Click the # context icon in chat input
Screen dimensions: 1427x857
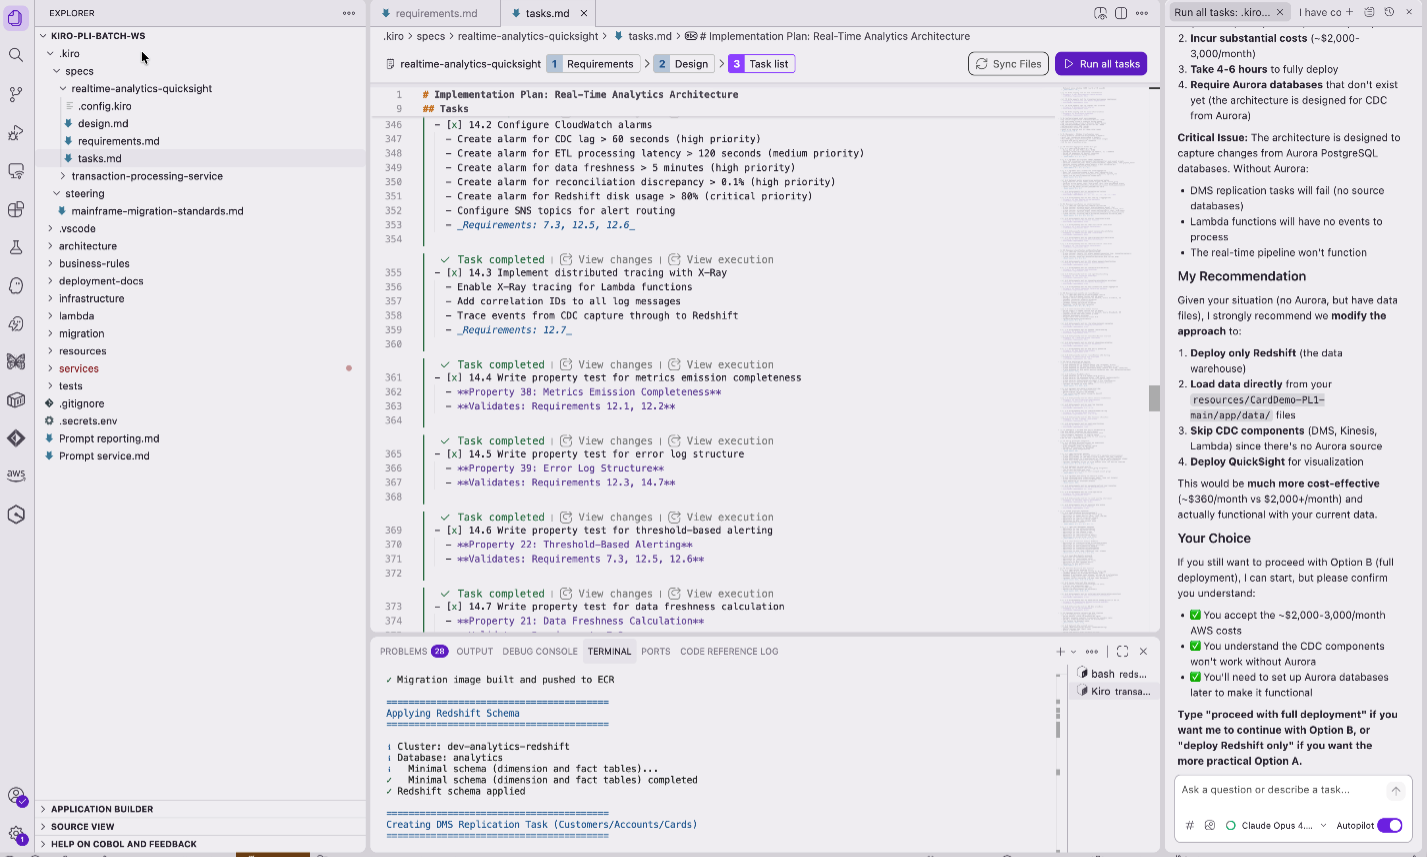(1188, 825)
